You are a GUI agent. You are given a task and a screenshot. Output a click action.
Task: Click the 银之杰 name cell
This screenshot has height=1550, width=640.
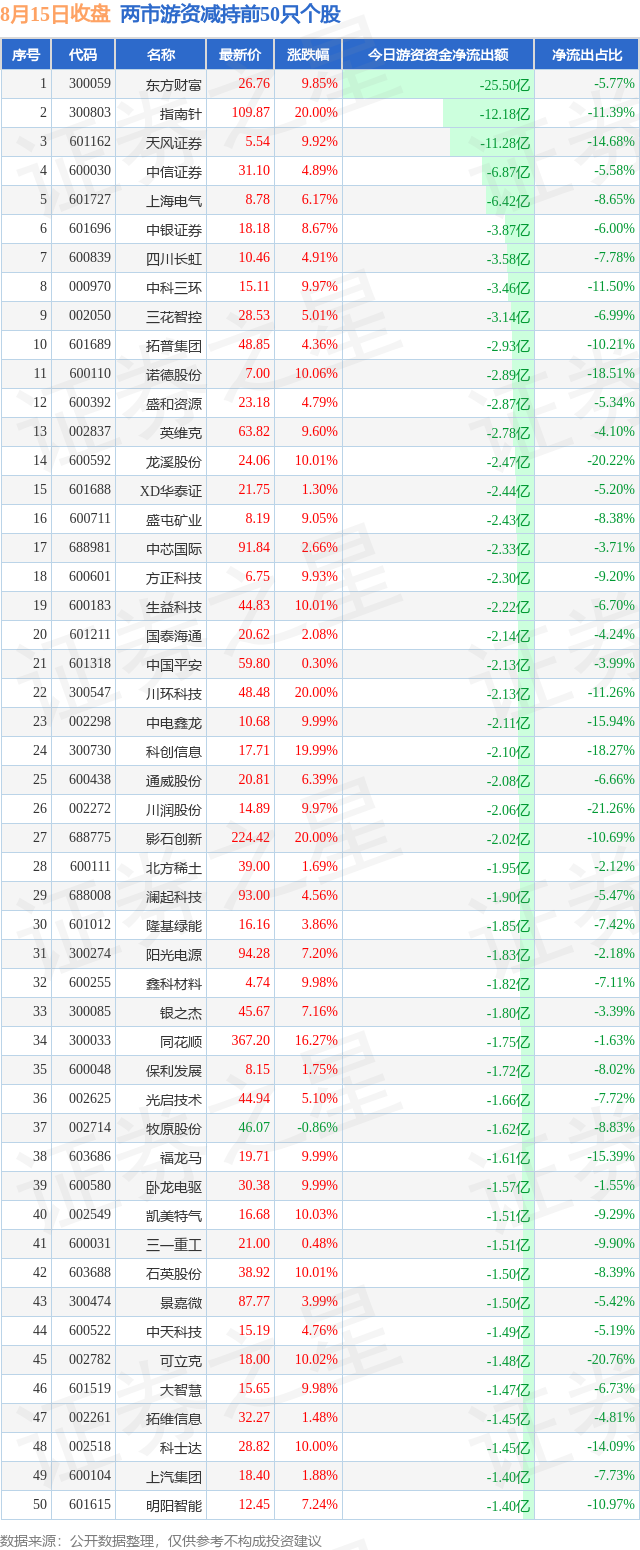(x=181, y=1012)
